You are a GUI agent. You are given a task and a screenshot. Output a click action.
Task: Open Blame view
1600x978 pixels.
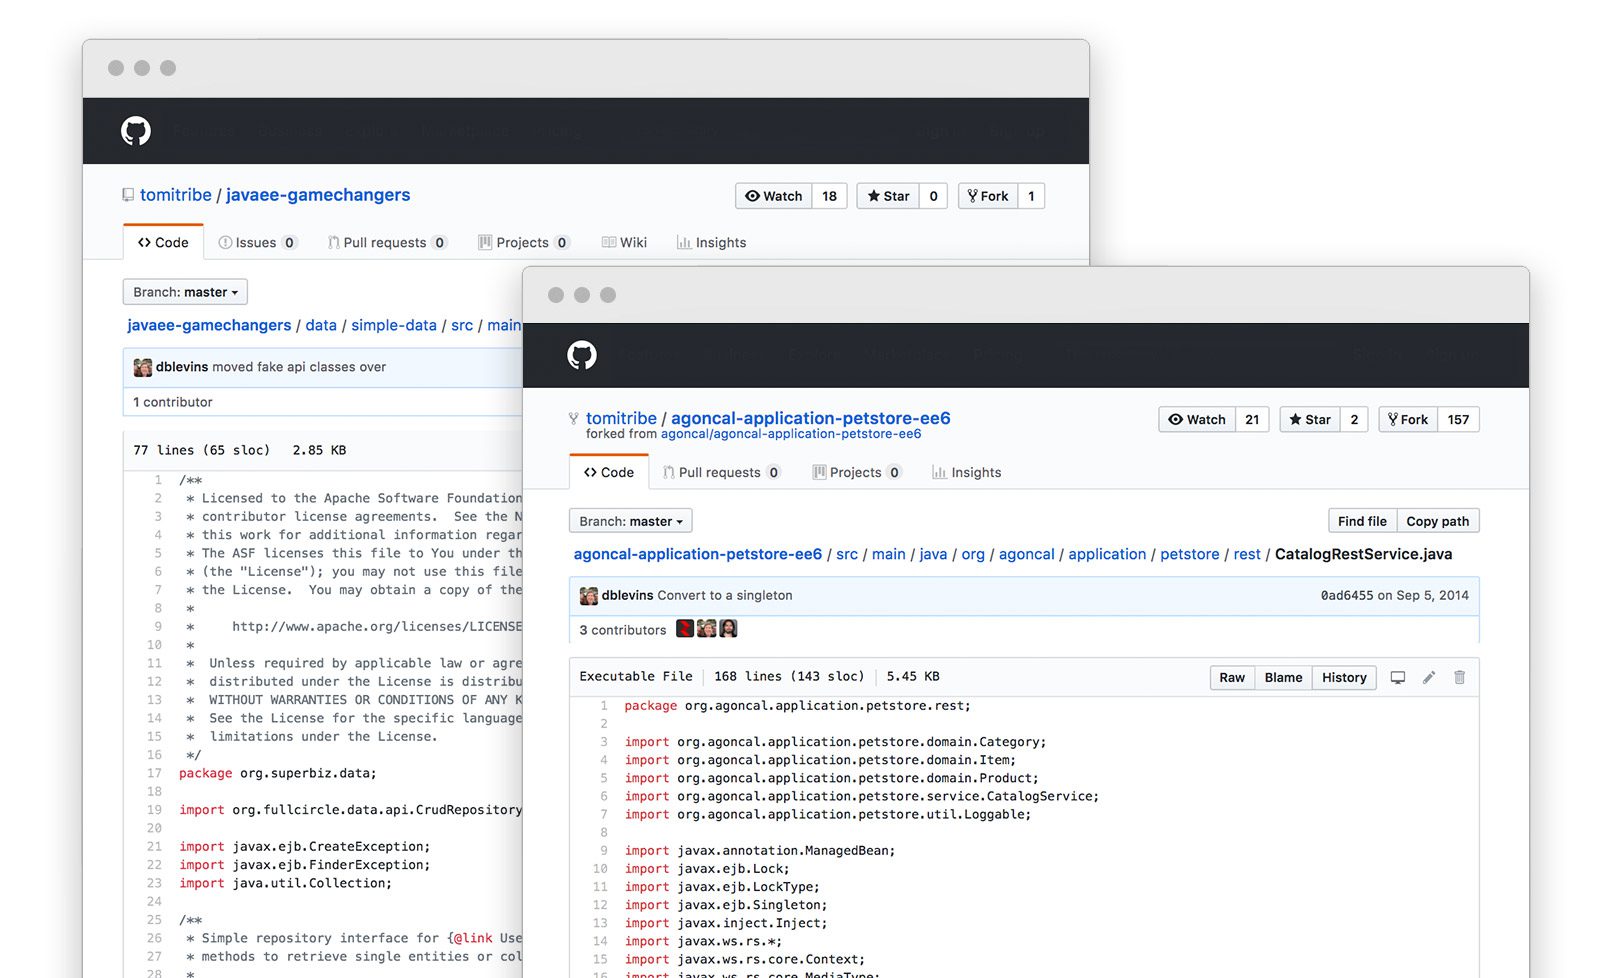coord(1283,677)
